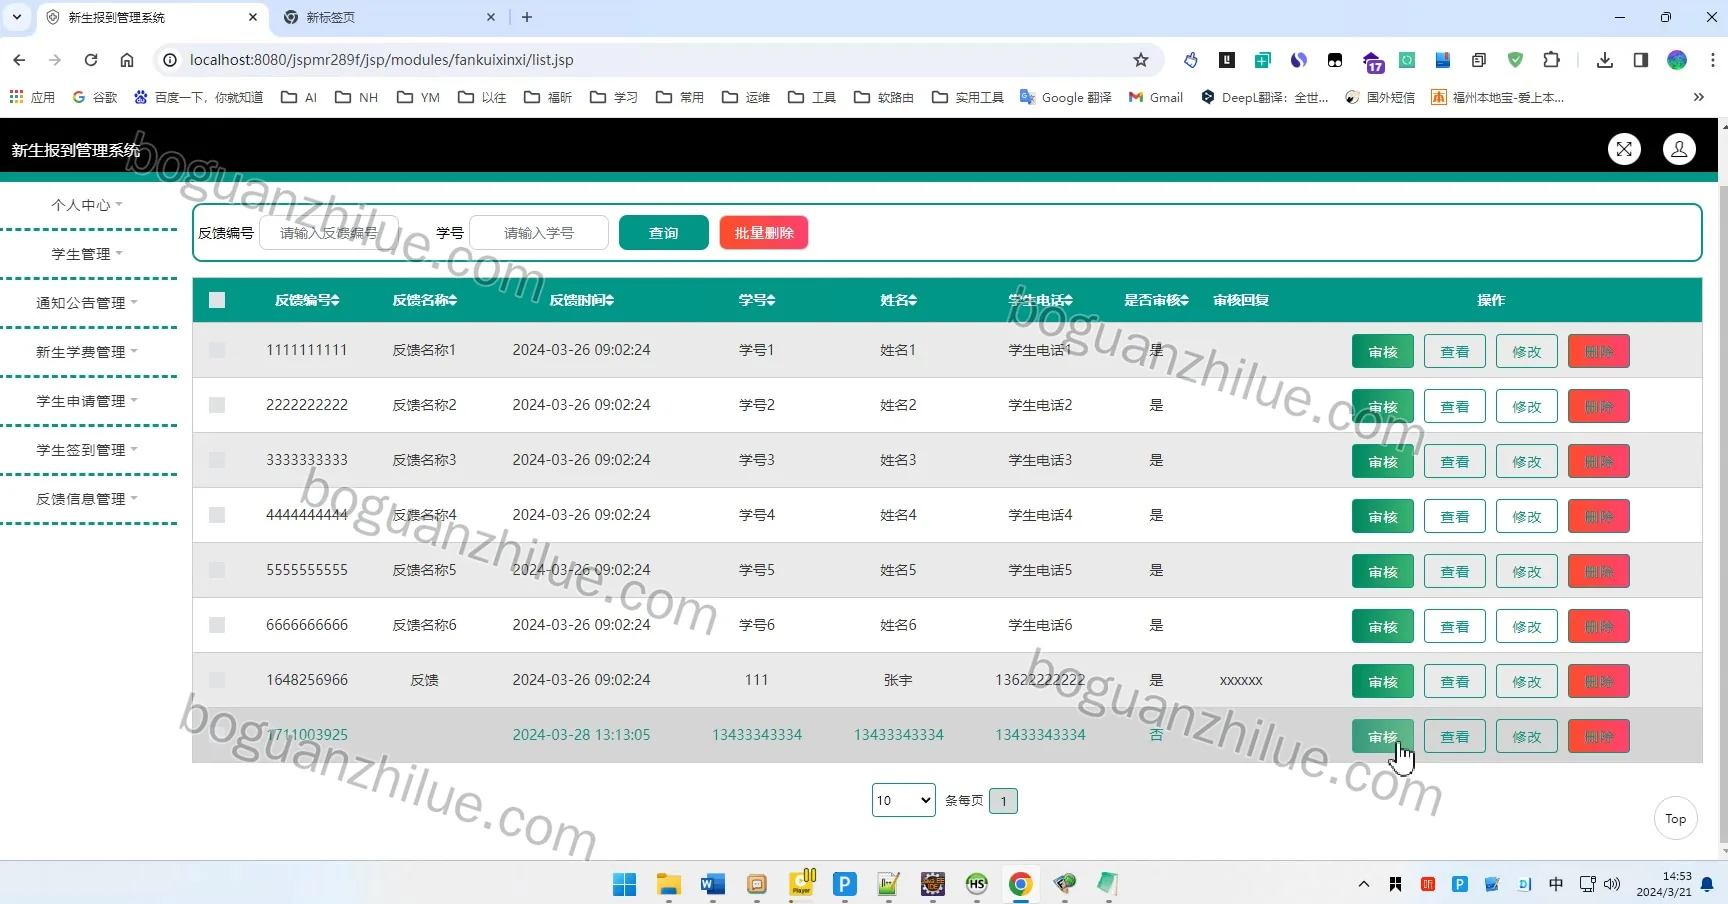The height and width of the screenshot is (904, 1728).
Task: Check the row 2222222222 checkbox
Action: 217,405
